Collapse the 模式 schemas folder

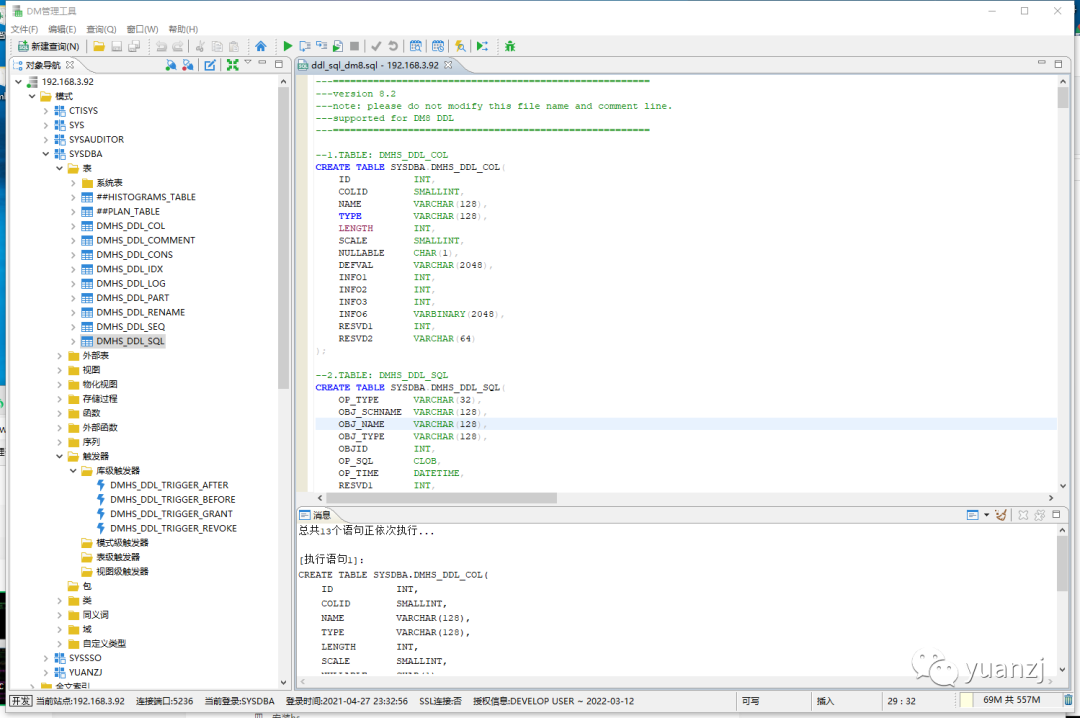(32, 96)
